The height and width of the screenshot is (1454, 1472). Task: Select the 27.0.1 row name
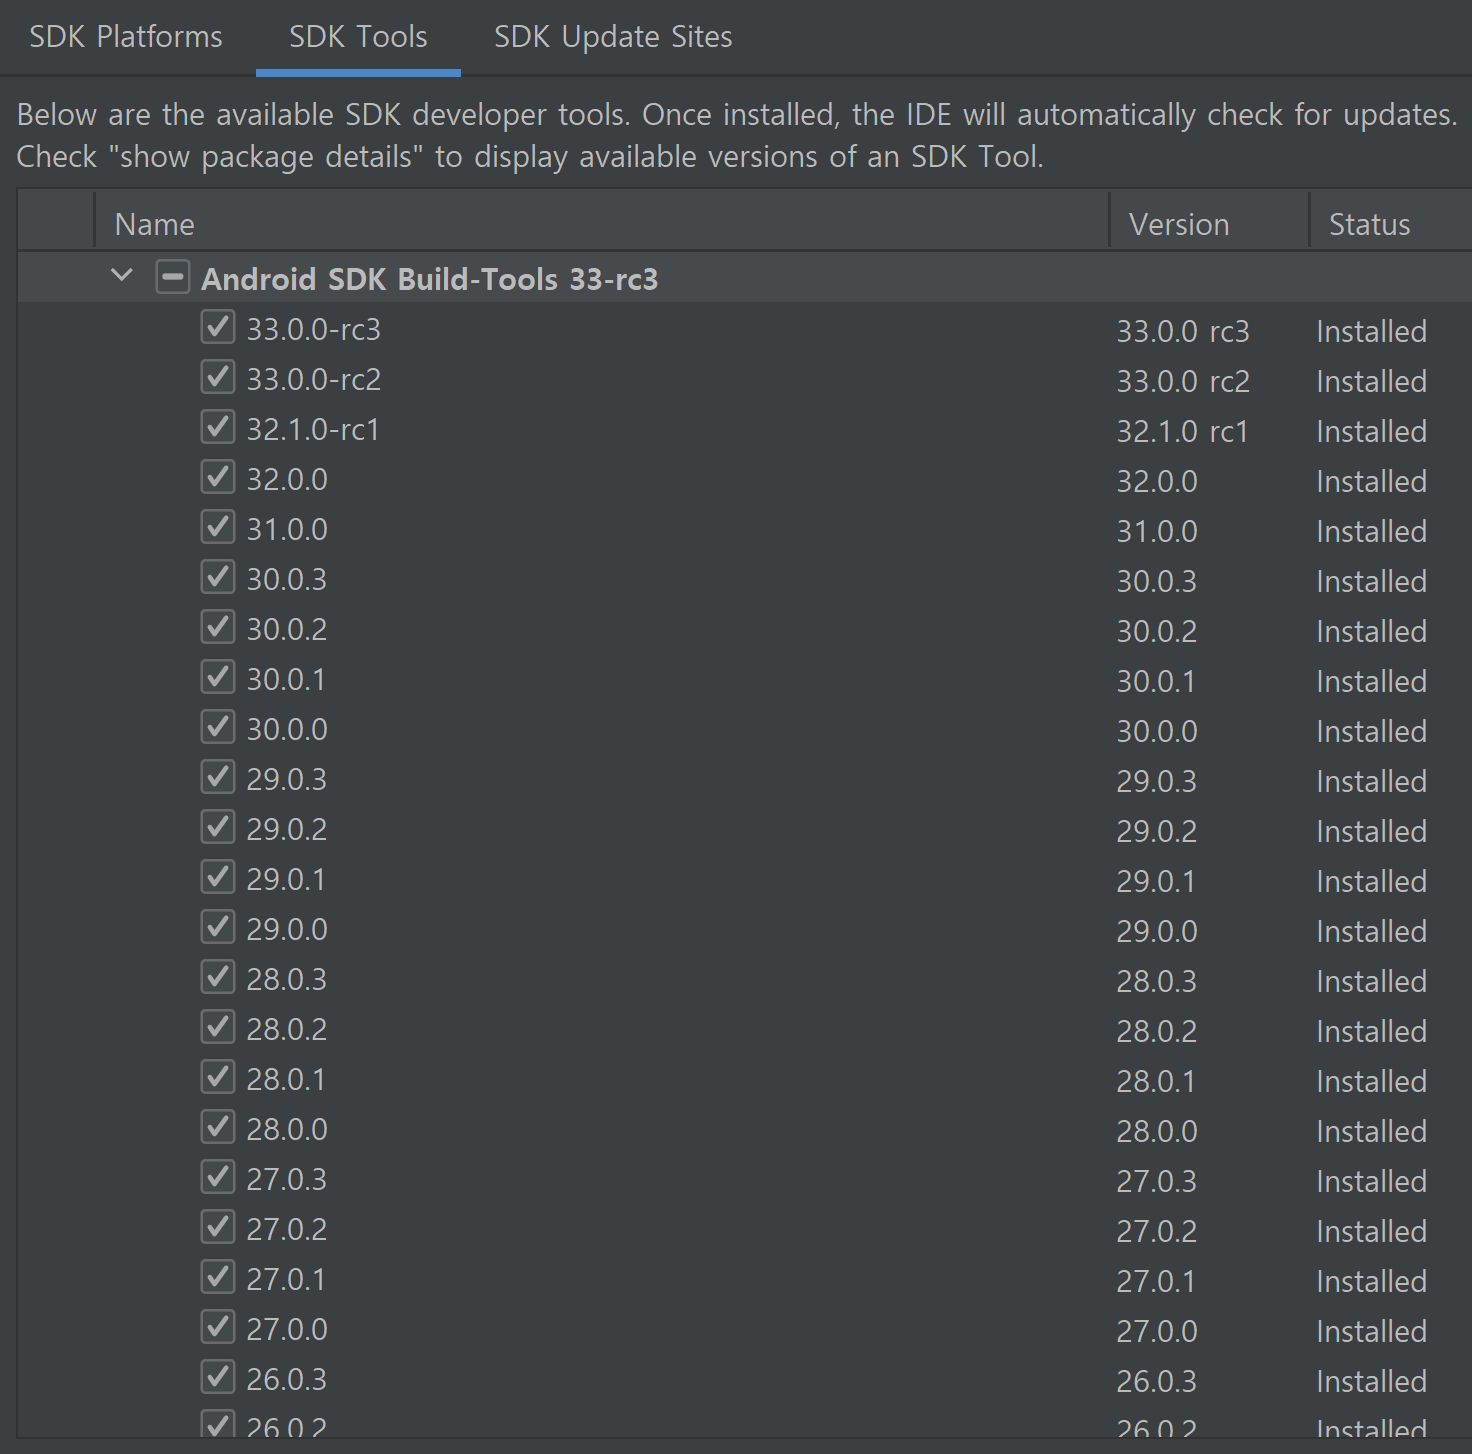click(286, 1280)
